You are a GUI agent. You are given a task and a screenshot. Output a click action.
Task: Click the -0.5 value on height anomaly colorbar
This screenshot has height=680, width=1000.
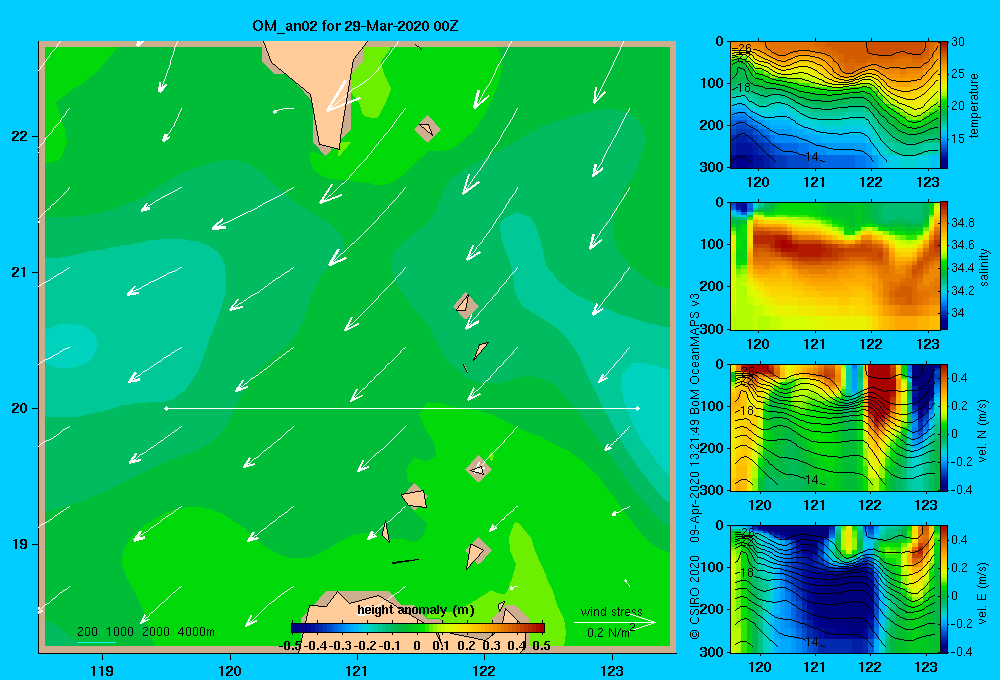290,646
